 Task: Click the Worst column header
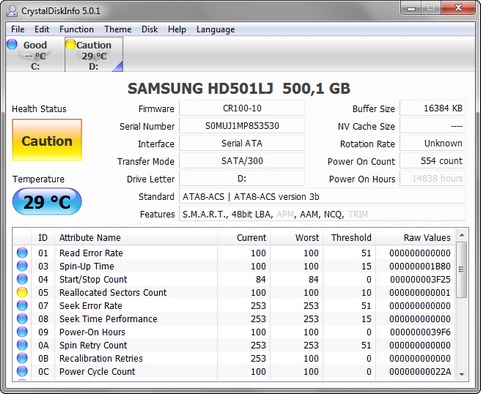point(296,237)
